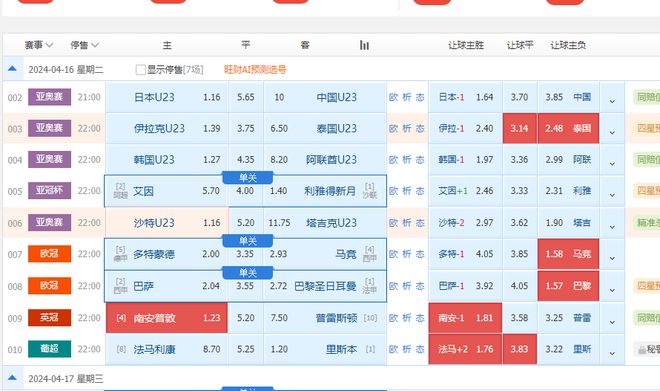660x391 pixels.
Task: Click 英冠 league tag on match 009
Action: [49, 317]
